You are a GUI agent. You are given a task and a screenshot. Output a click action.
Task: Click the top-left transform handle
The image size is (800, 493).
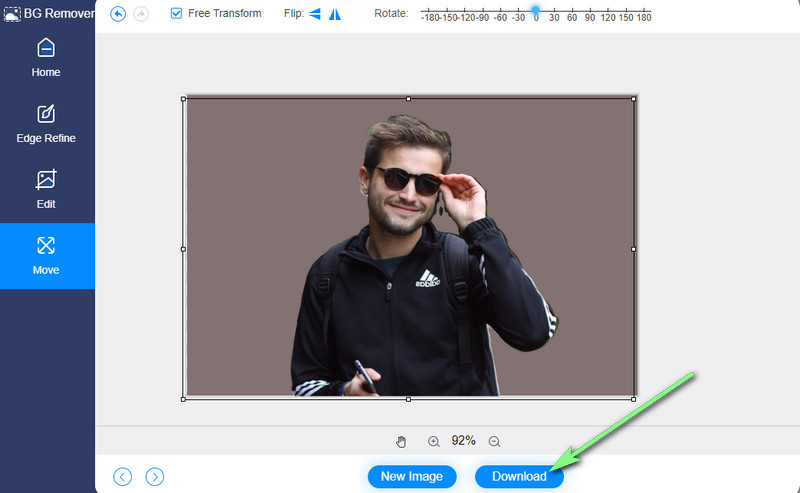[x=184, y=98]
